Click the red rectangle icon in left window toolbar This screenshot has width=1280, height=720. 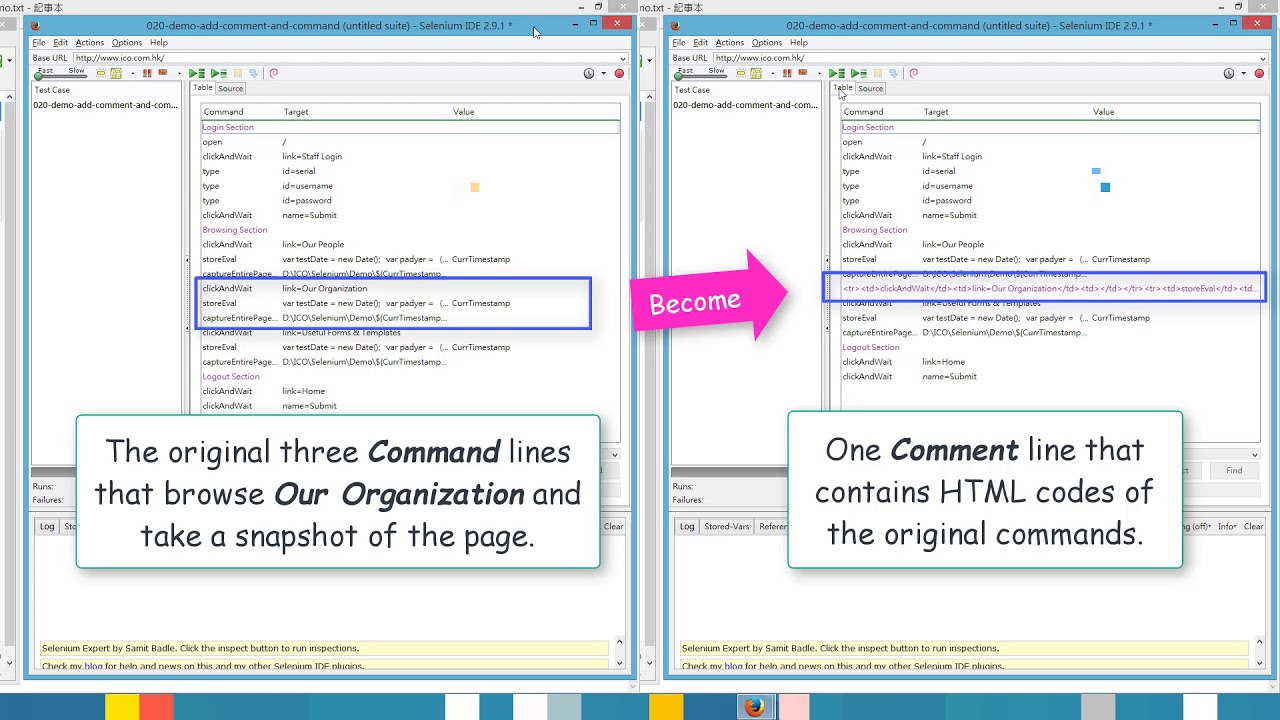163,72
